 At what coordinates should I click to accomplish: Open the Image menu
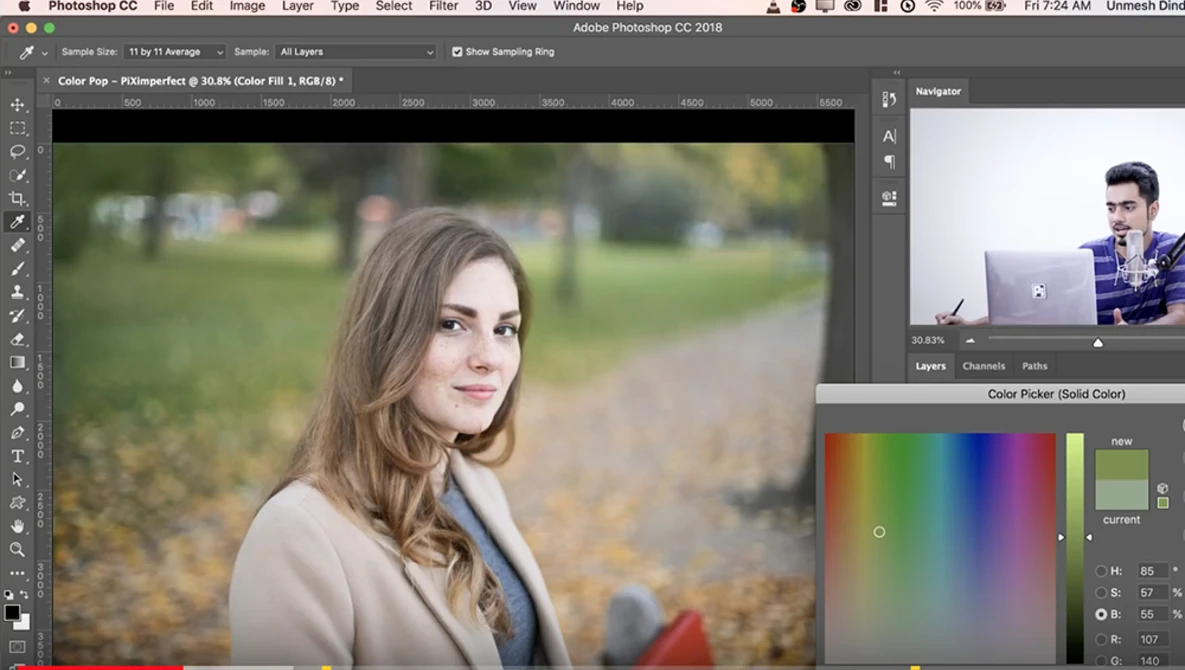click(247, 6)
